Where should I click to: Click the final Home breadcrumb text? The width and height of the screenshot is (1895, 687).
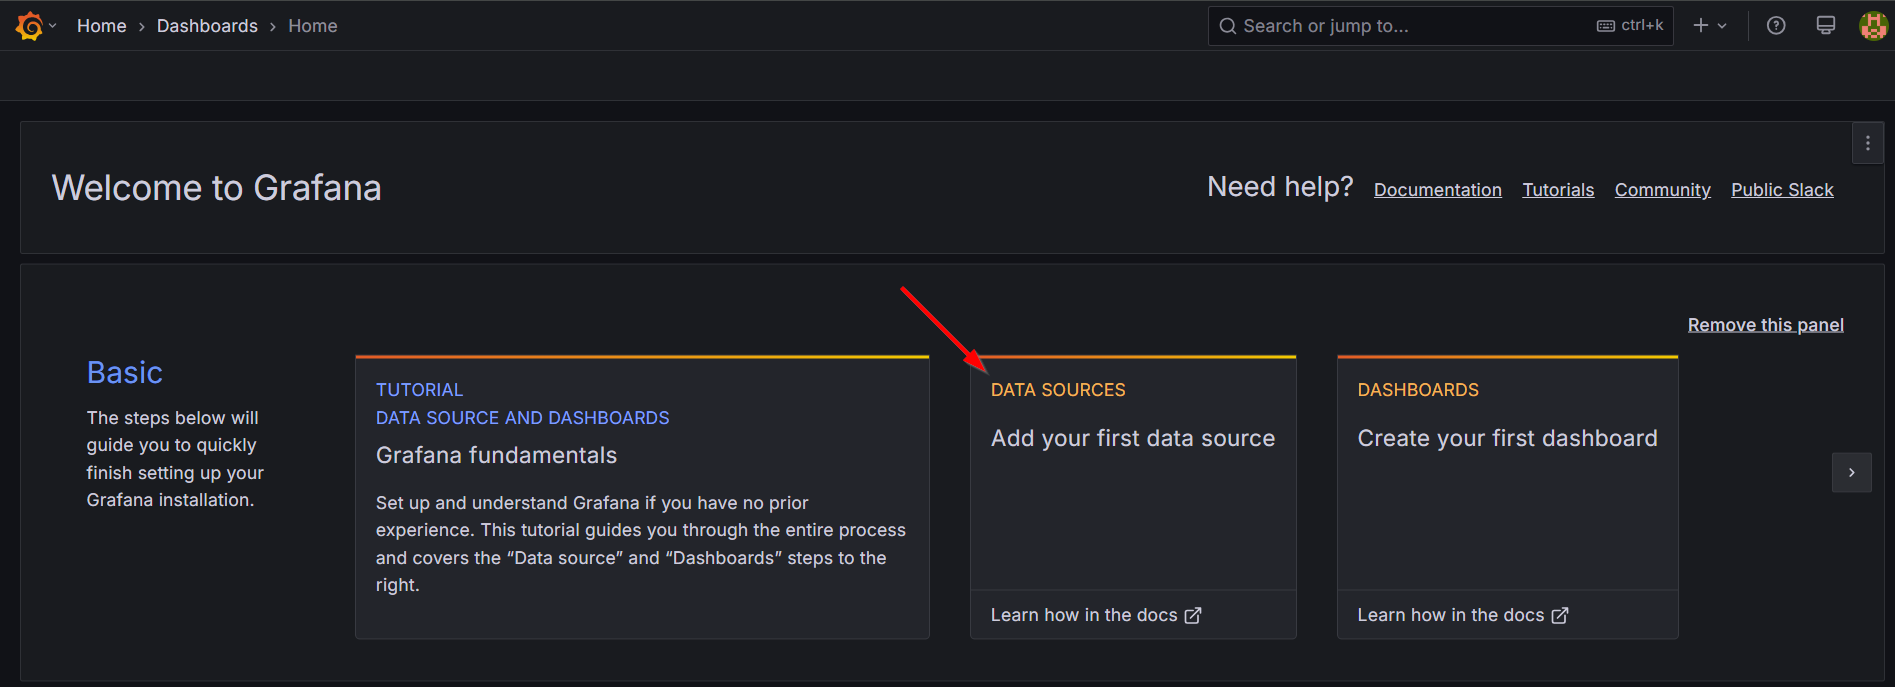pos(313,26)
